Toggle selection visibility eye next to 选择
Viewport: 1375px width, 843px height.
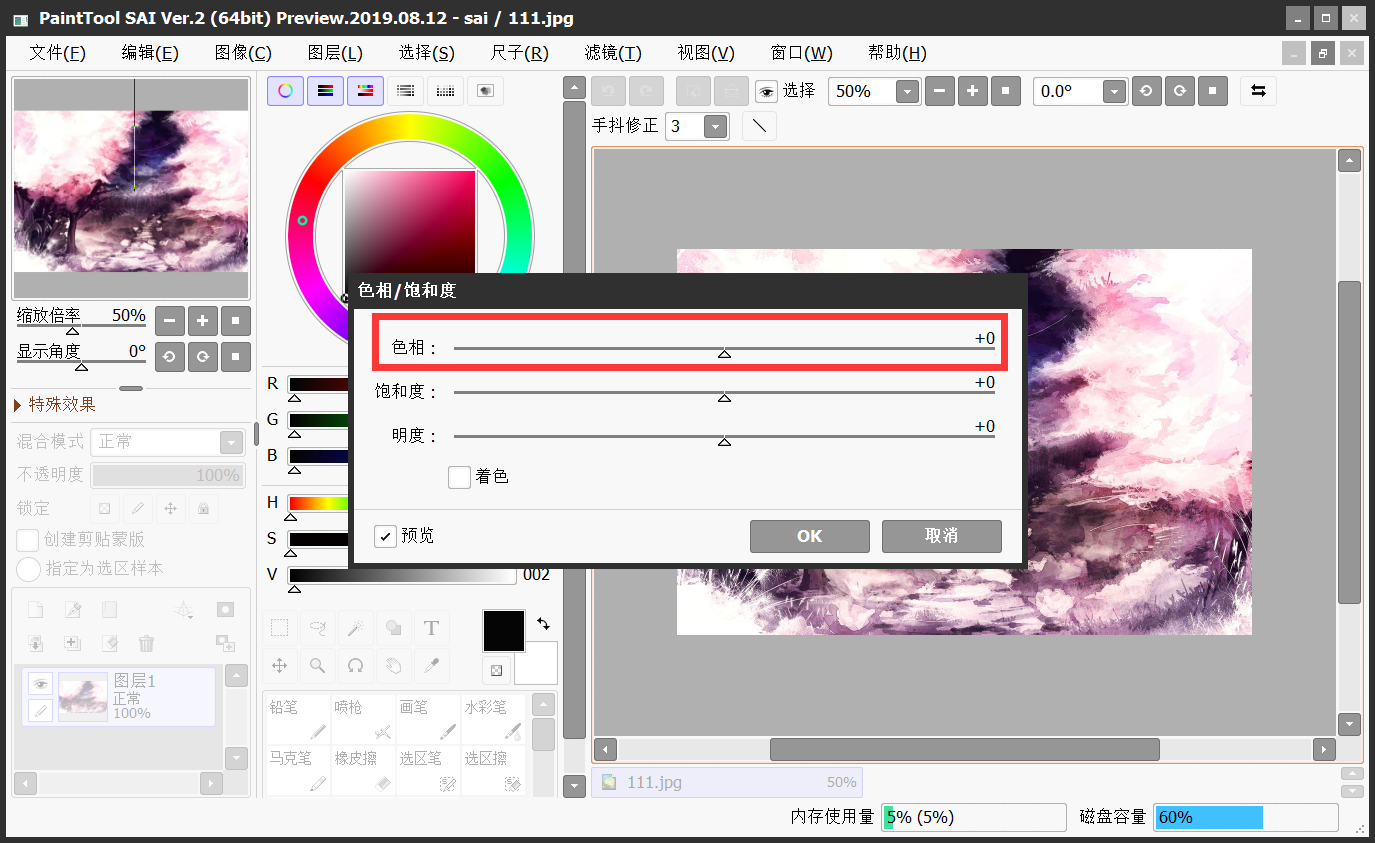[x=766, y=92]
